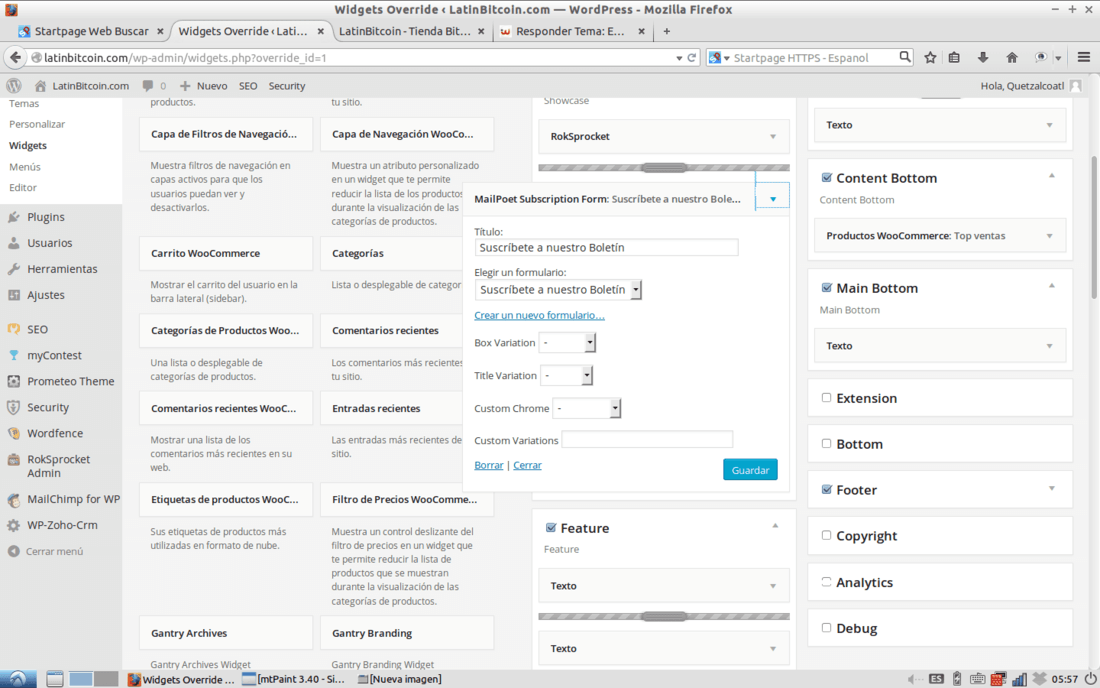
Task: Open Wordfence in the sidebar
Action: point(55,433)
